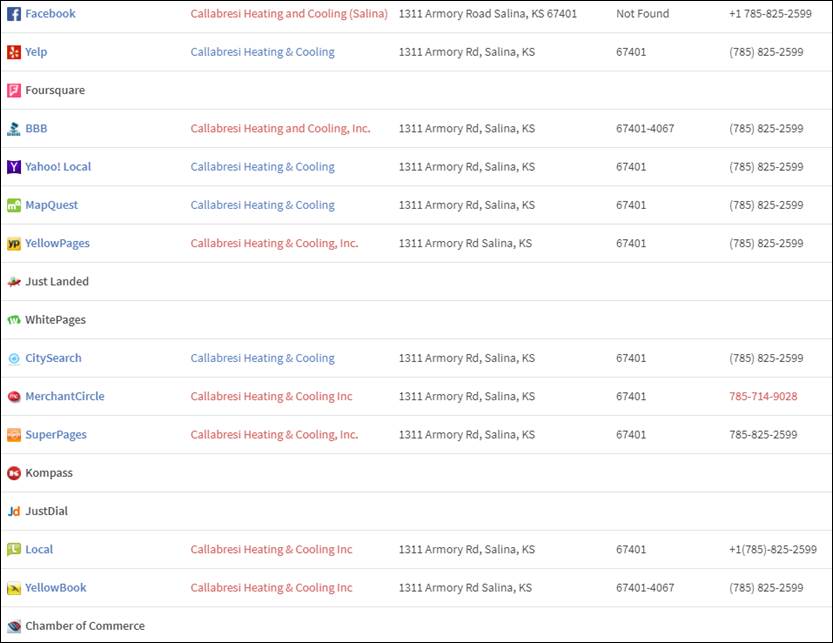833x643 pixels.
Task: Open the MerchantCircle directory link
Action: point(65,396)
